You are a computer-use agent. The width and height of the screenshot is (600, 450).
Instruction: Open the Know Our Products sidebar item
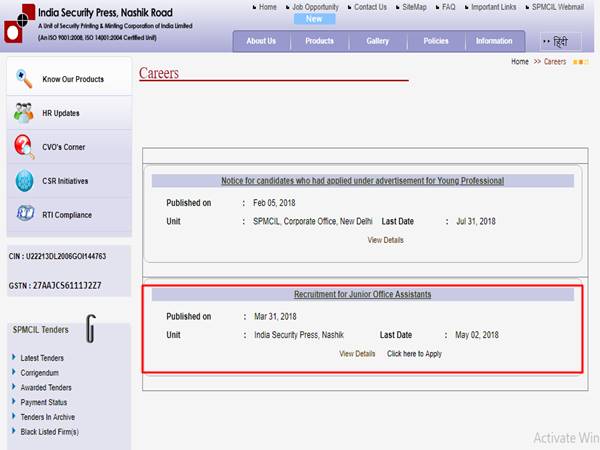[69, 79]
